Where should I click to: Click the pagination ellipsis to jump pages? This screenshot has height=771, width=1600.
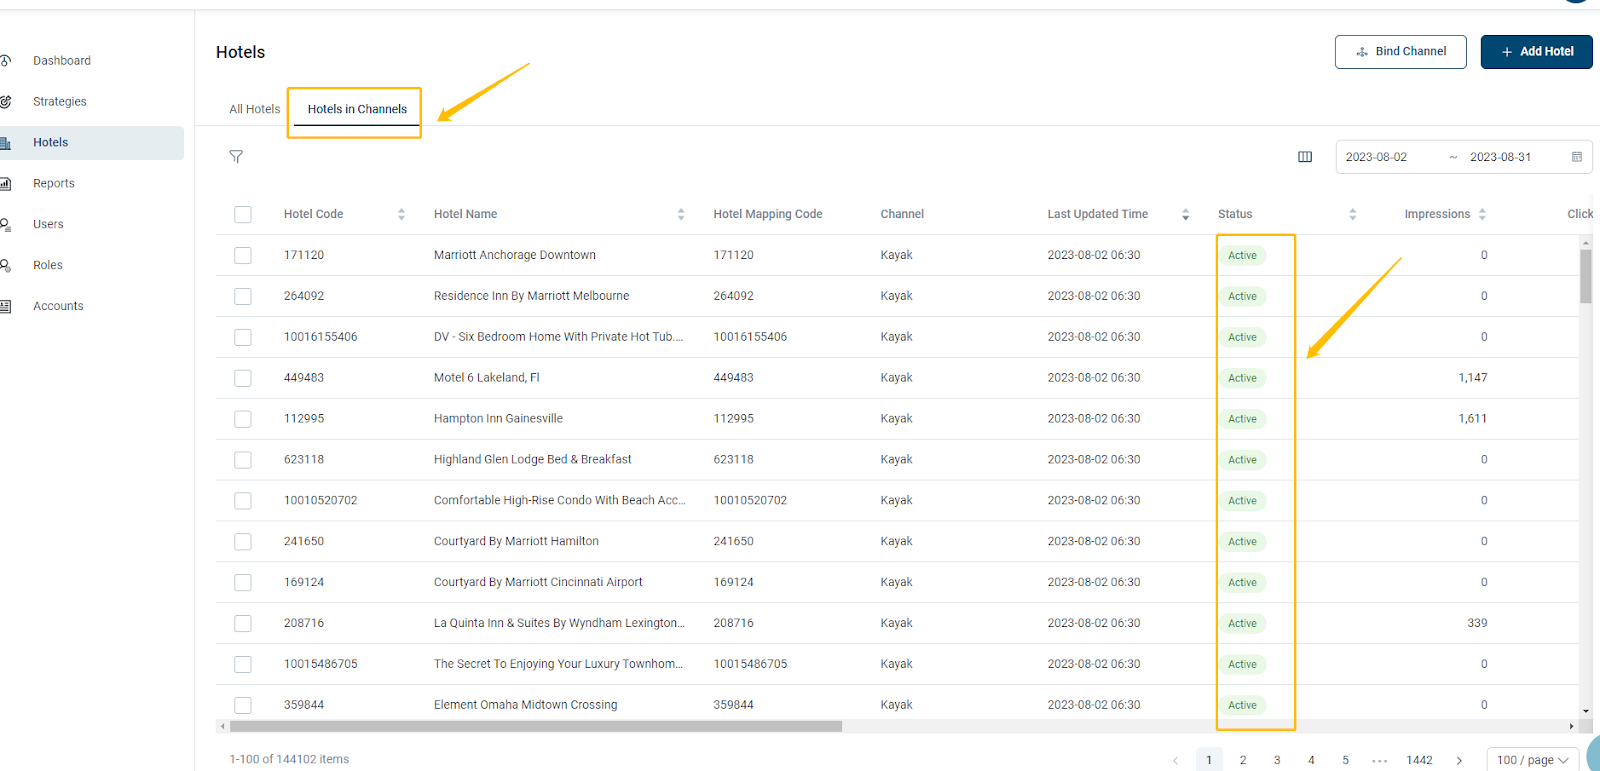(1380, 761)
